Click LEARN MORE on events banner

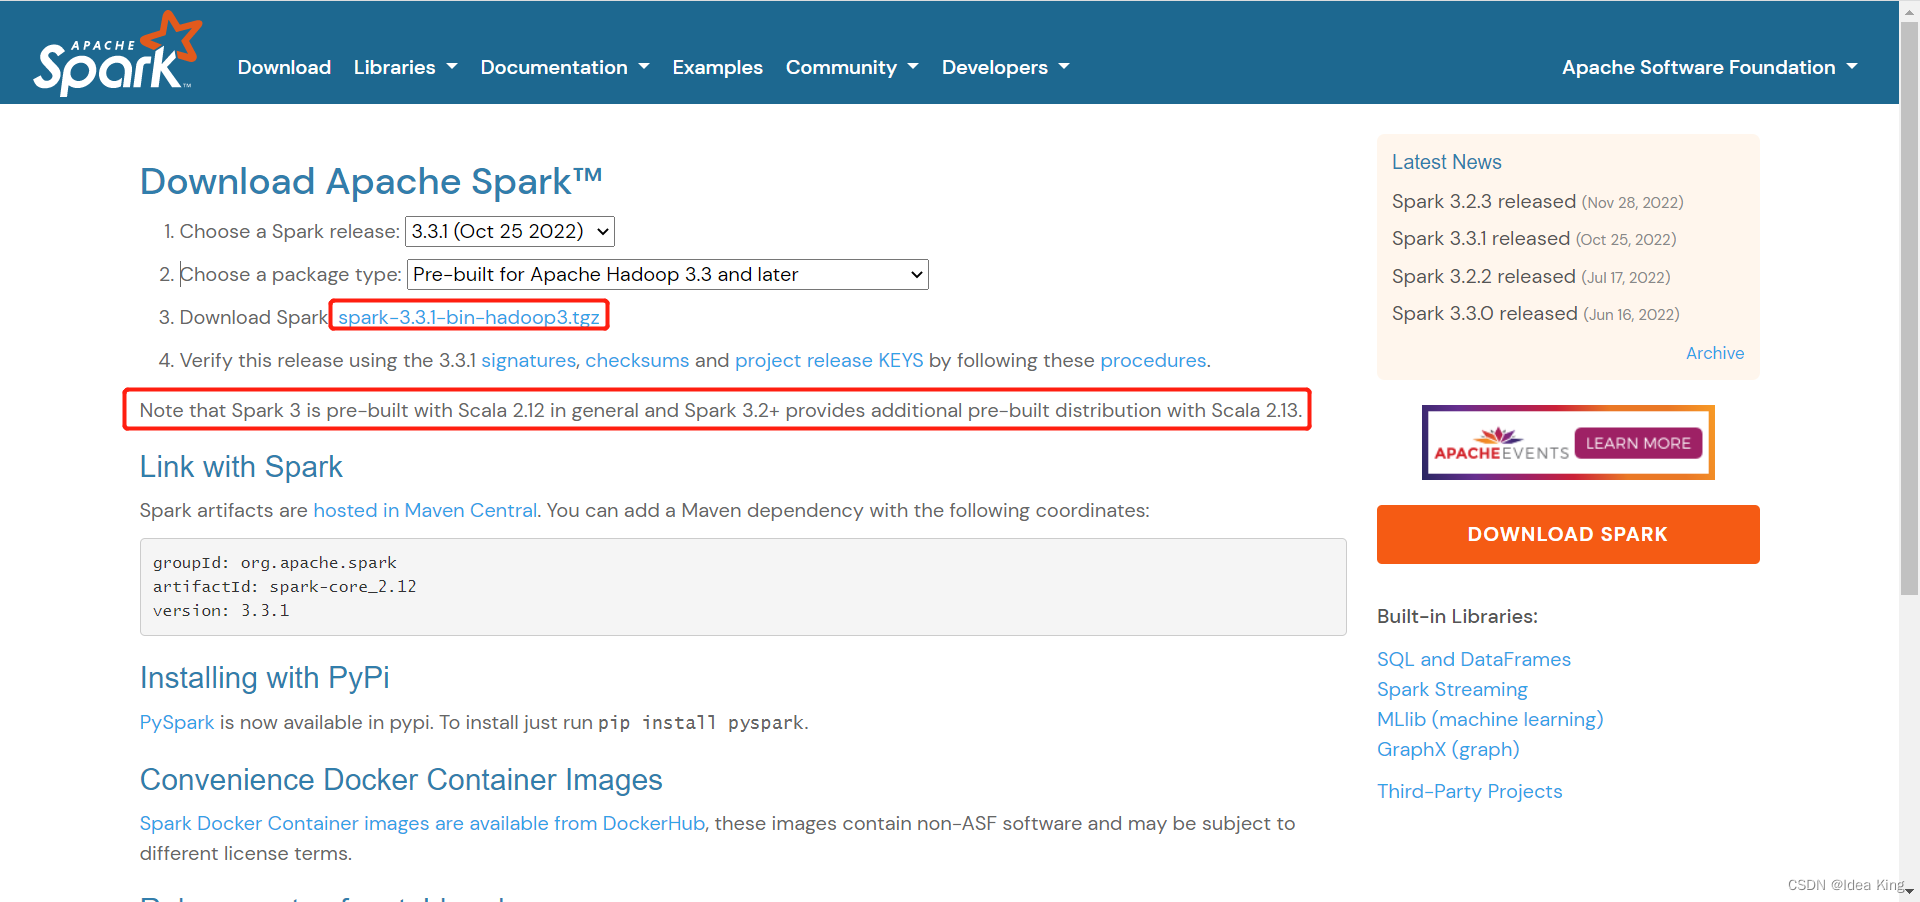click(1638, 443)
